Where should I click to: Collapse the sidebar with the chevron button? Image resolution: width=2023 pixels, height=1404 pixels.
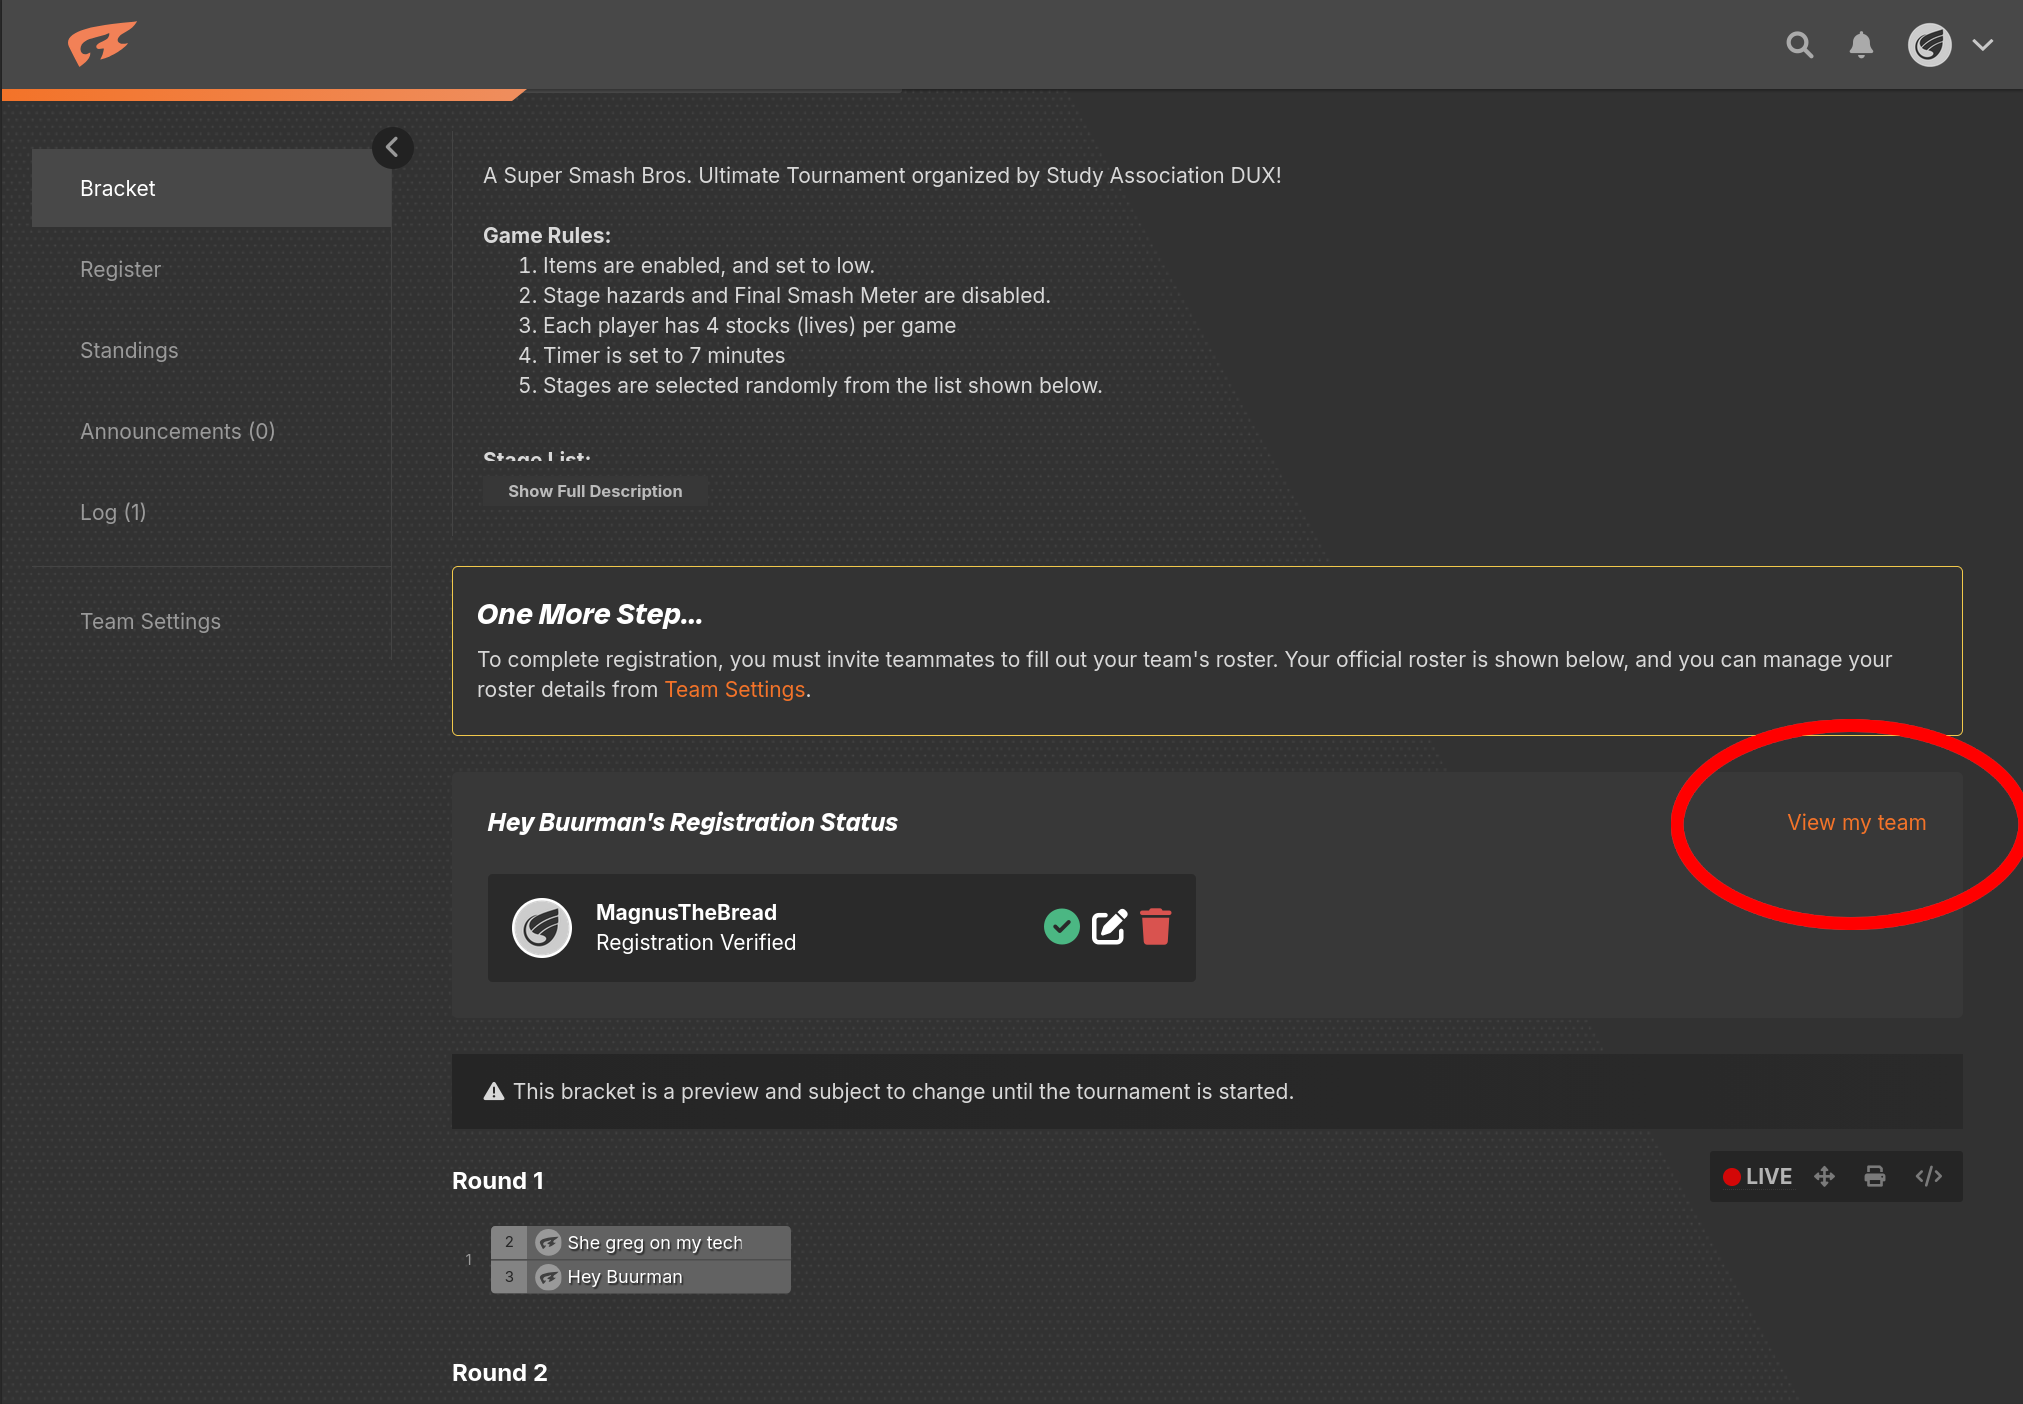392,148
